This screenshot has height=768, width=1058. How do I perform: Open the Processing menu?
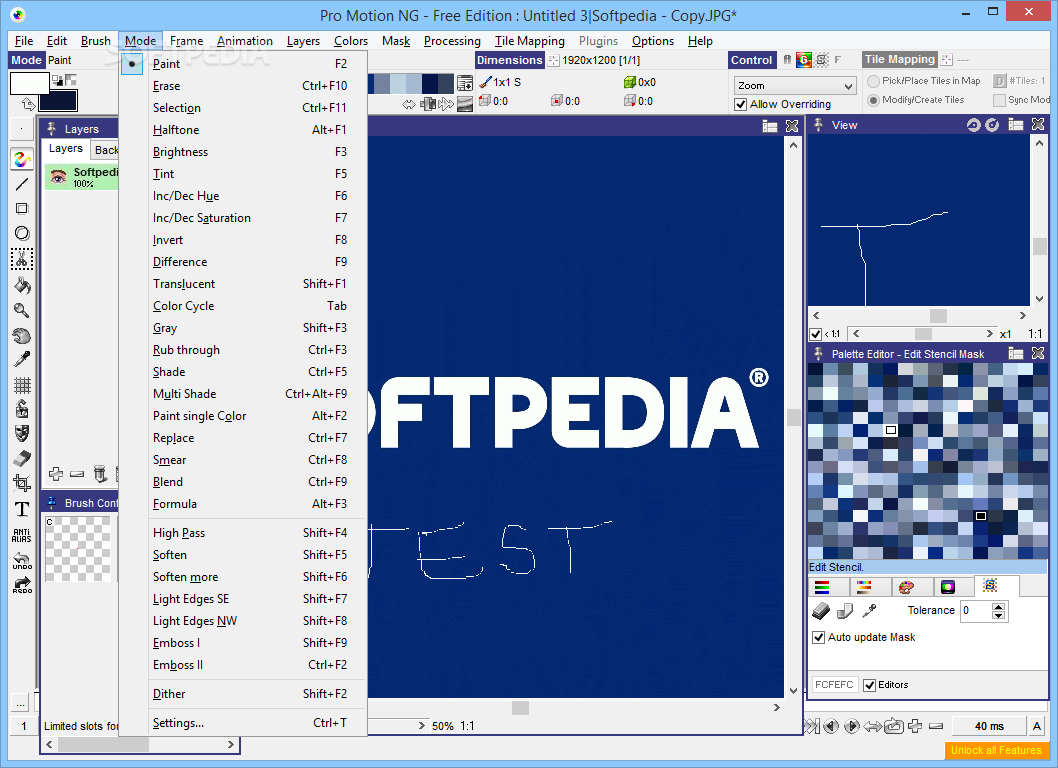click(452, 41)
